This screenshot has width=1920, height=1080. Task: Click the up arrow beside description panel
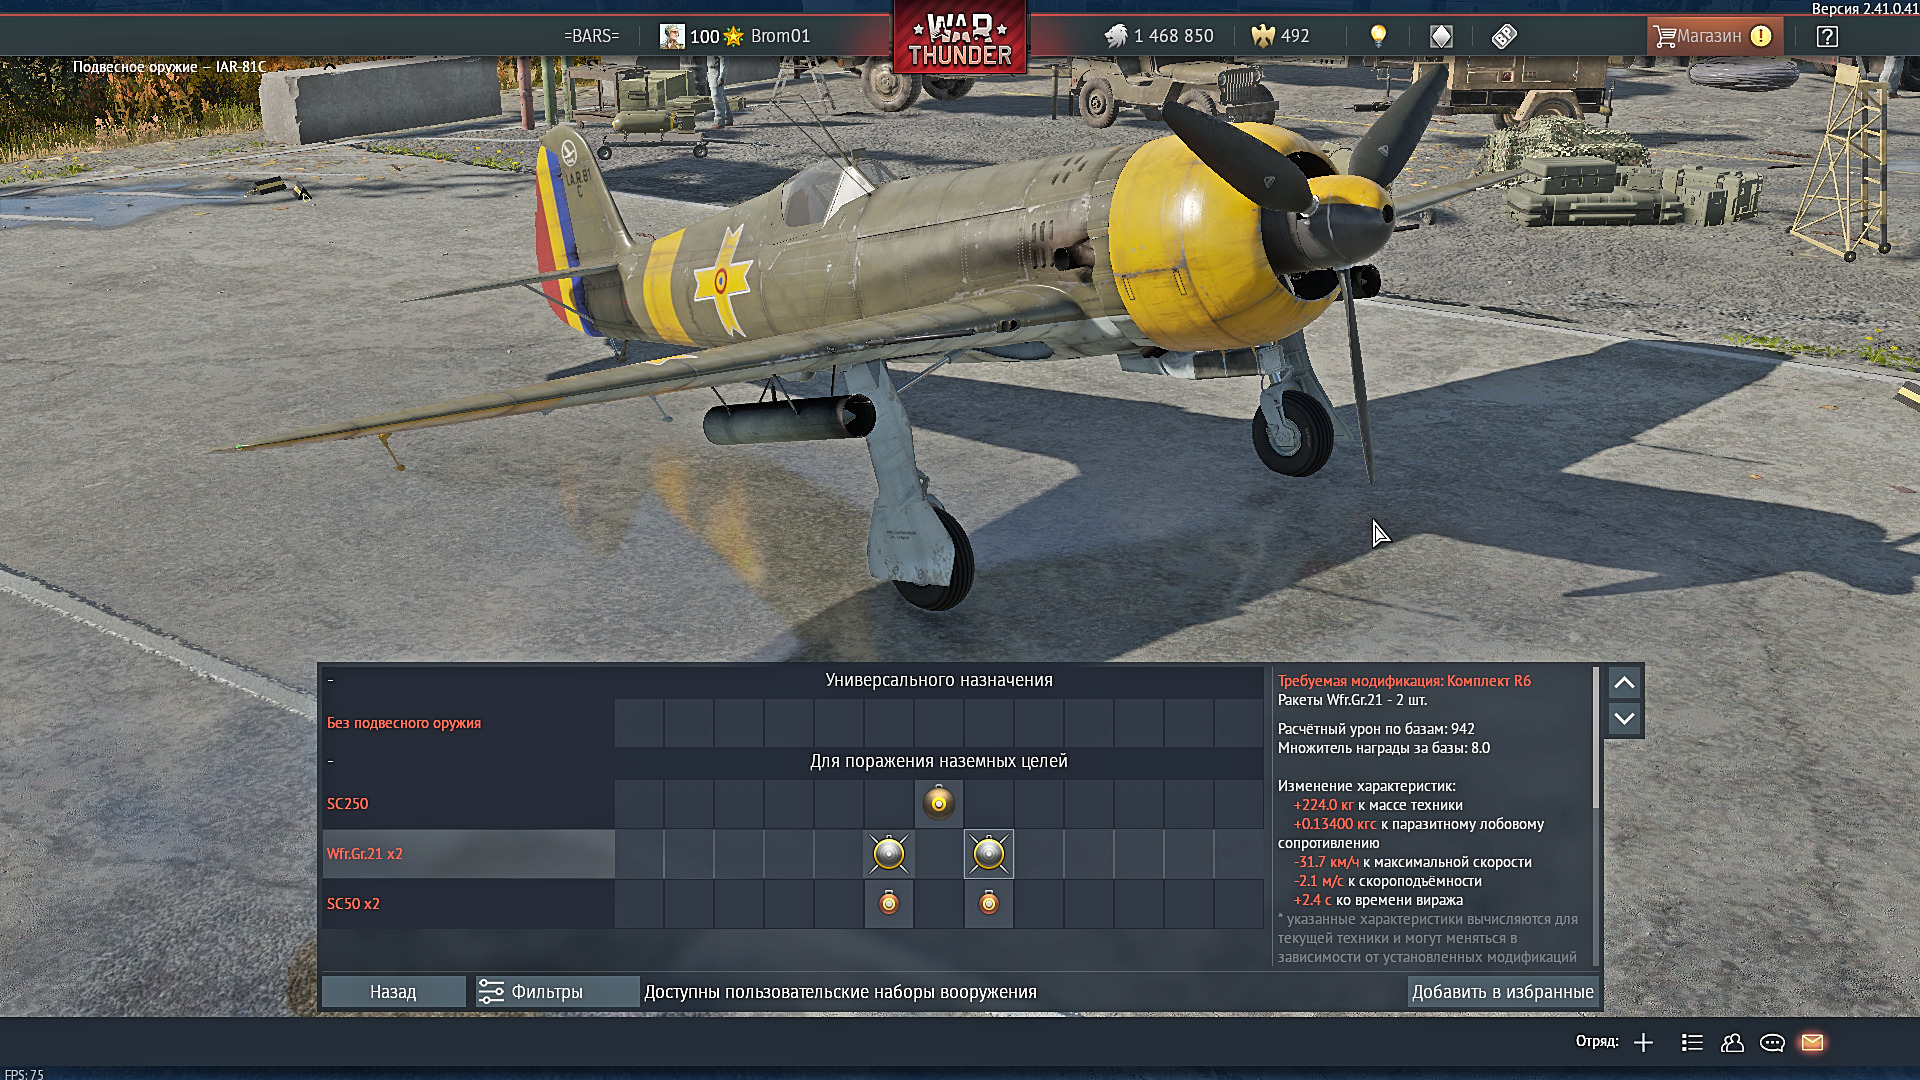[x=1624, y=683]
